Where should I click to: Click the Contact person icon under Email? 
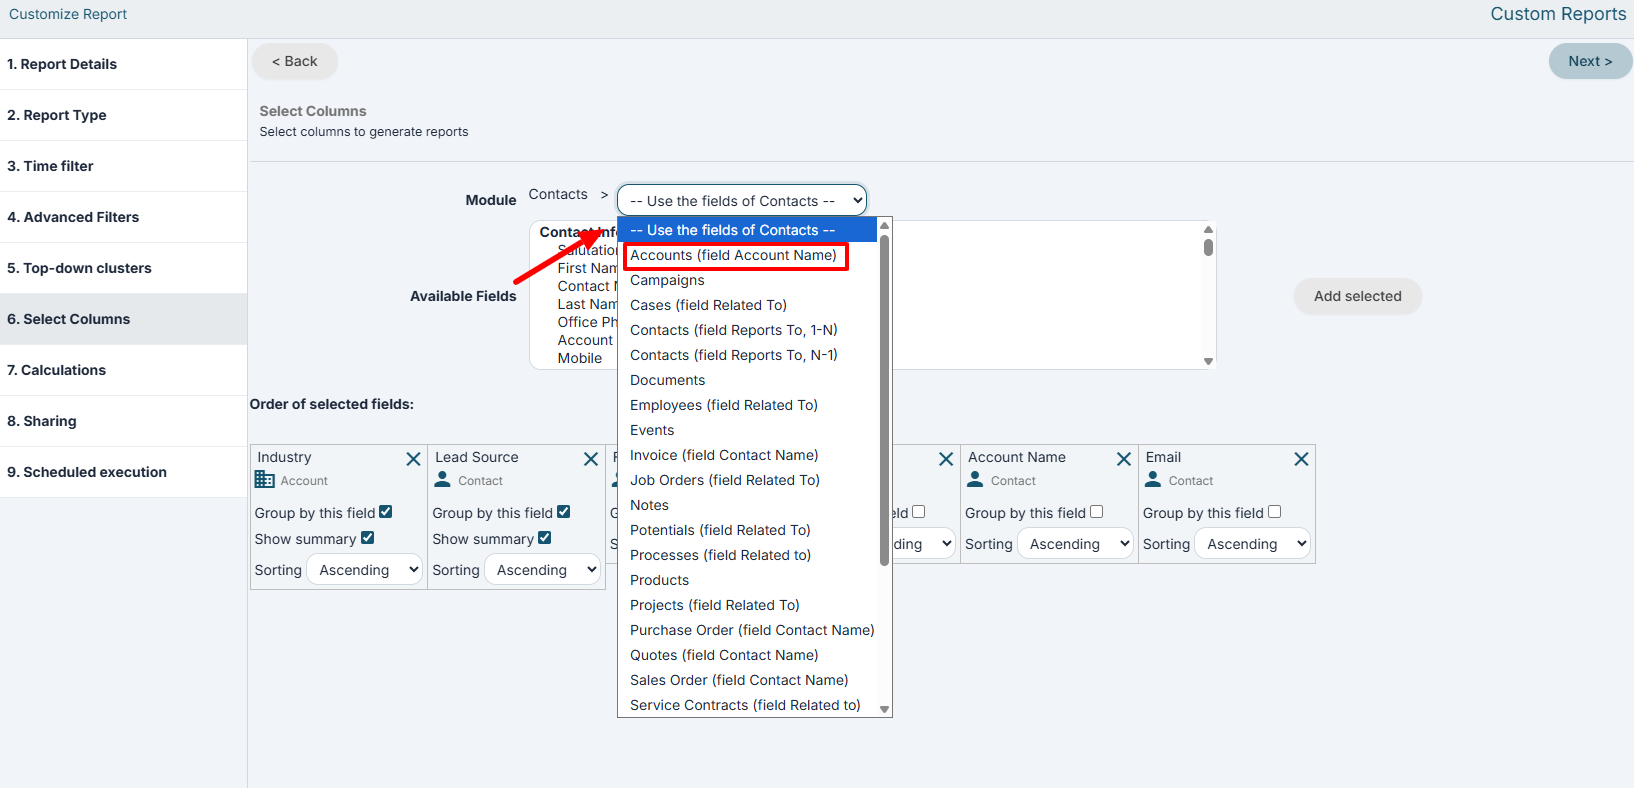point(1153,480)
